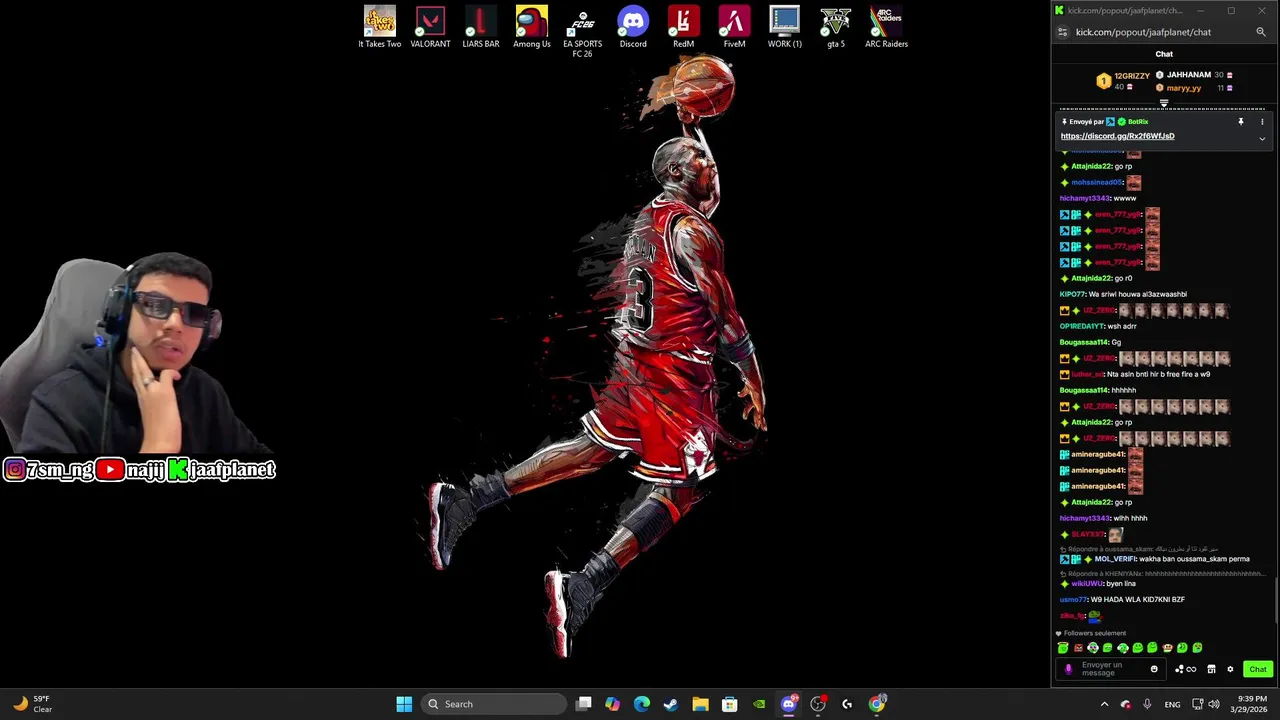
Task: Click the kick.com/popout/jaafplanet/chat address bar
Action: [1143, 32]
